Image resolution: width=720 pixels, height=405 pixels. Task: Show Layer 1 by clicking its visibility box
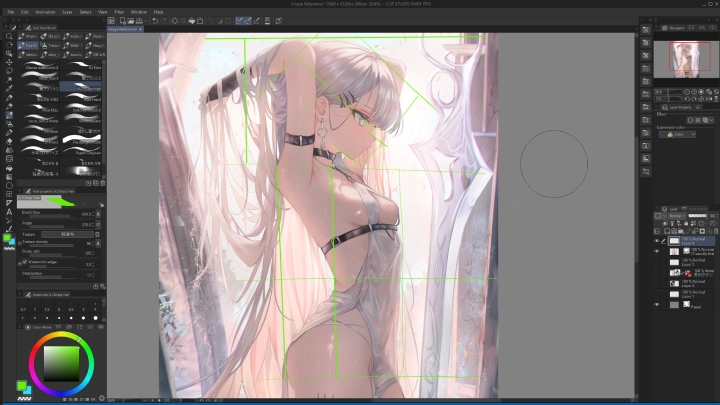657,294
